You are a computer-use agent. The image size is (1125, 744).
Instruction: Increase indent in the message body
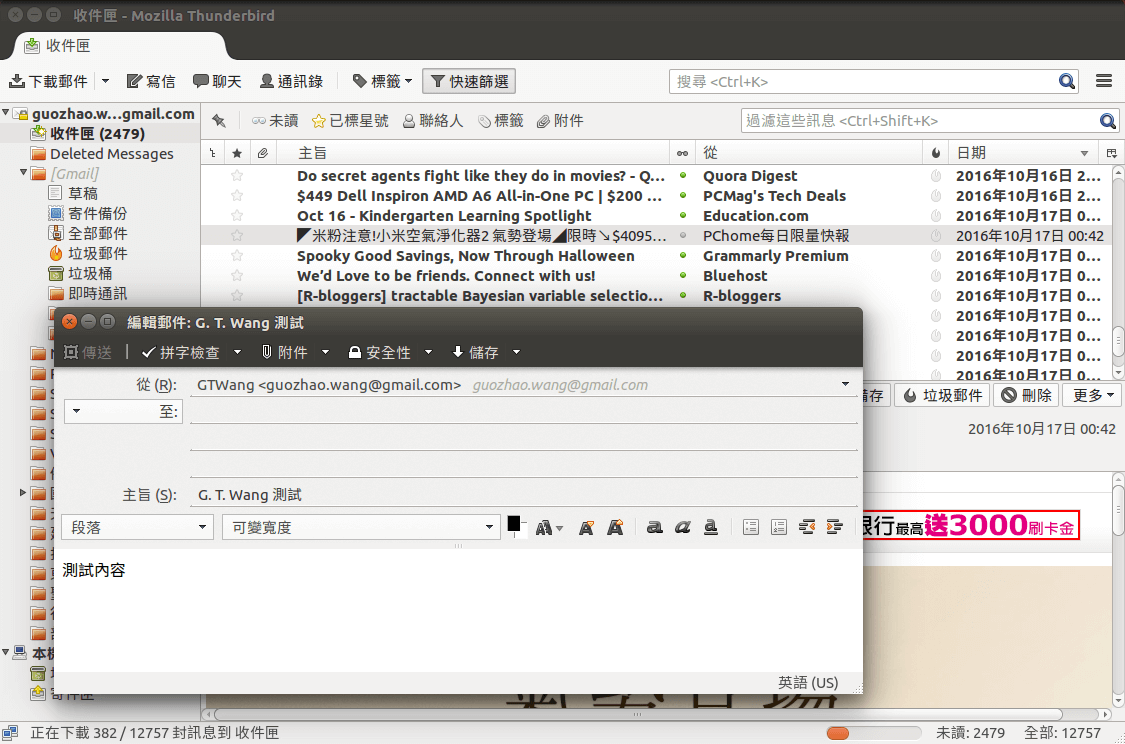pos(835,527)
